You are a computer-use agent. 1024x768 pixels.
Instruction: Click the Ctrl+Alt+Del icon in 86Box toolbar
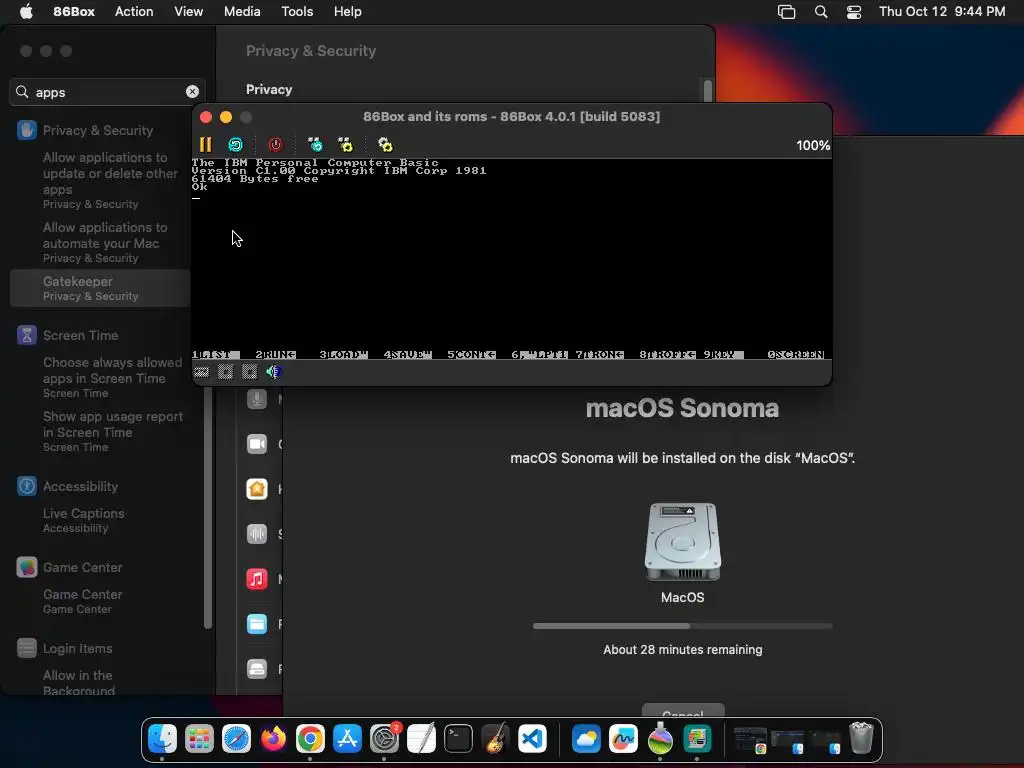315,144
